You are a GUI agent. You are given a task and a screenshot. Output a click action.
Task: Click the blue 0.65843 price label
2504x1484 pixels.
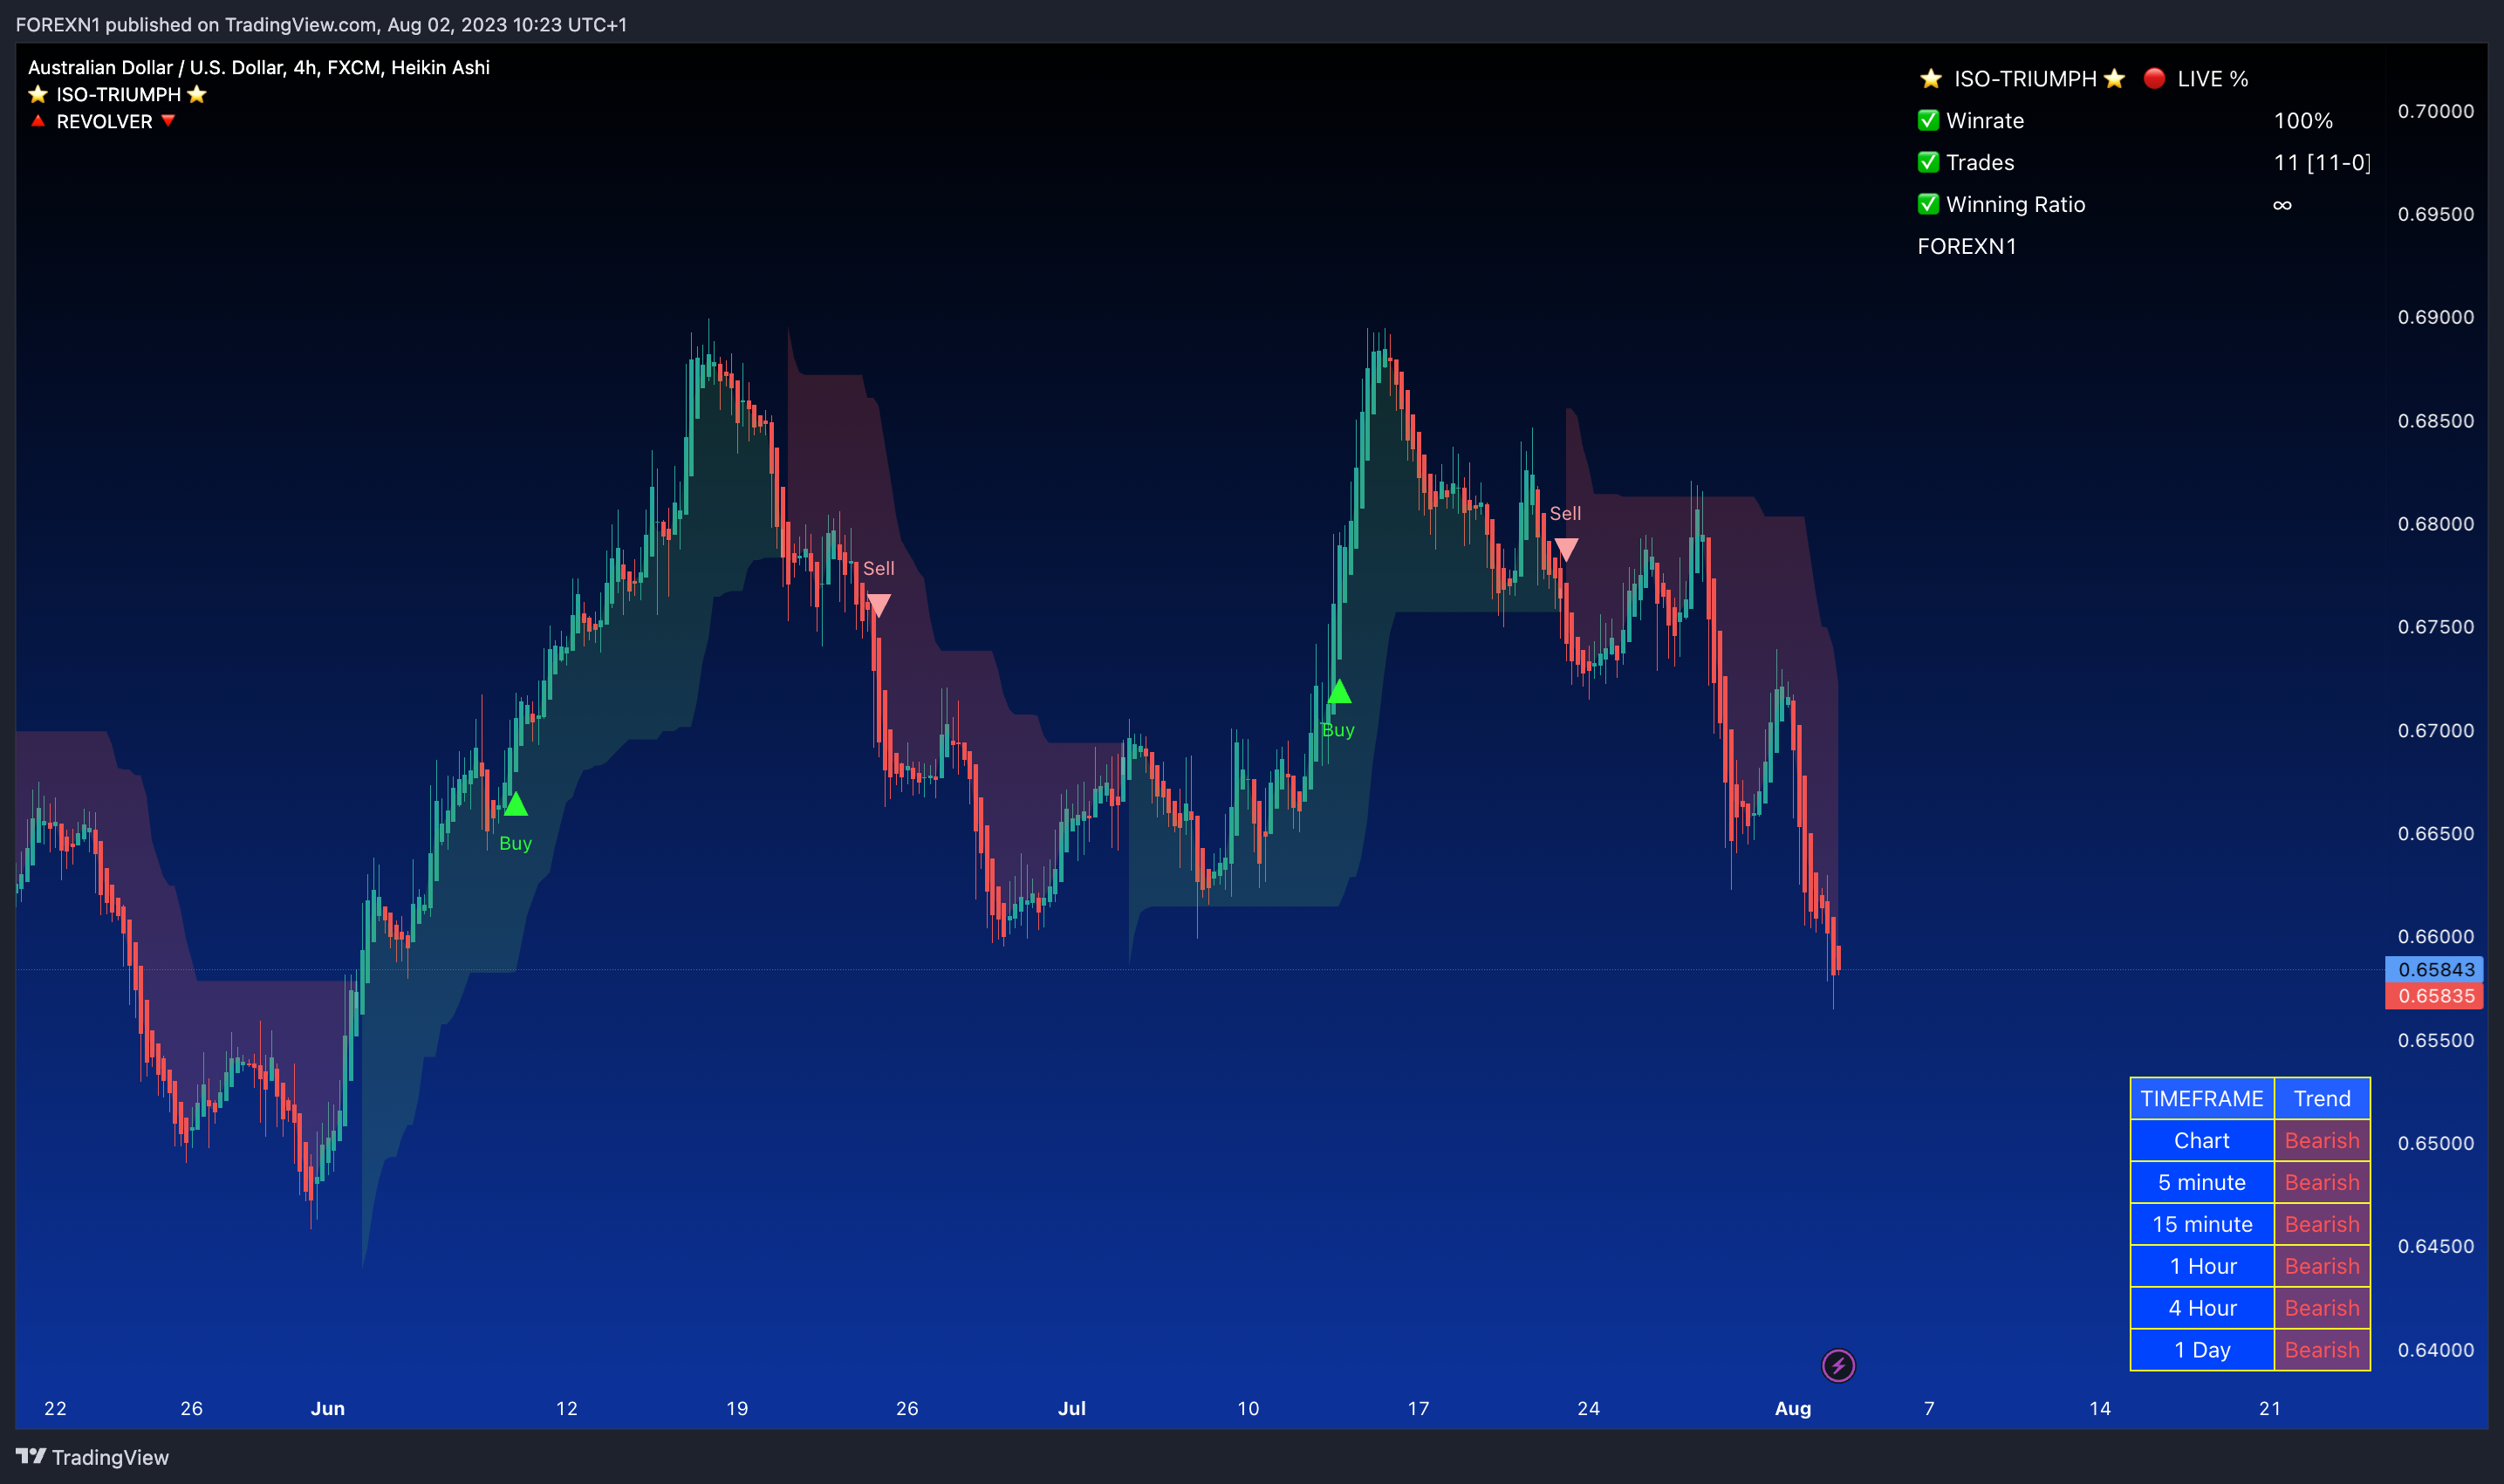click(2435, 969)
